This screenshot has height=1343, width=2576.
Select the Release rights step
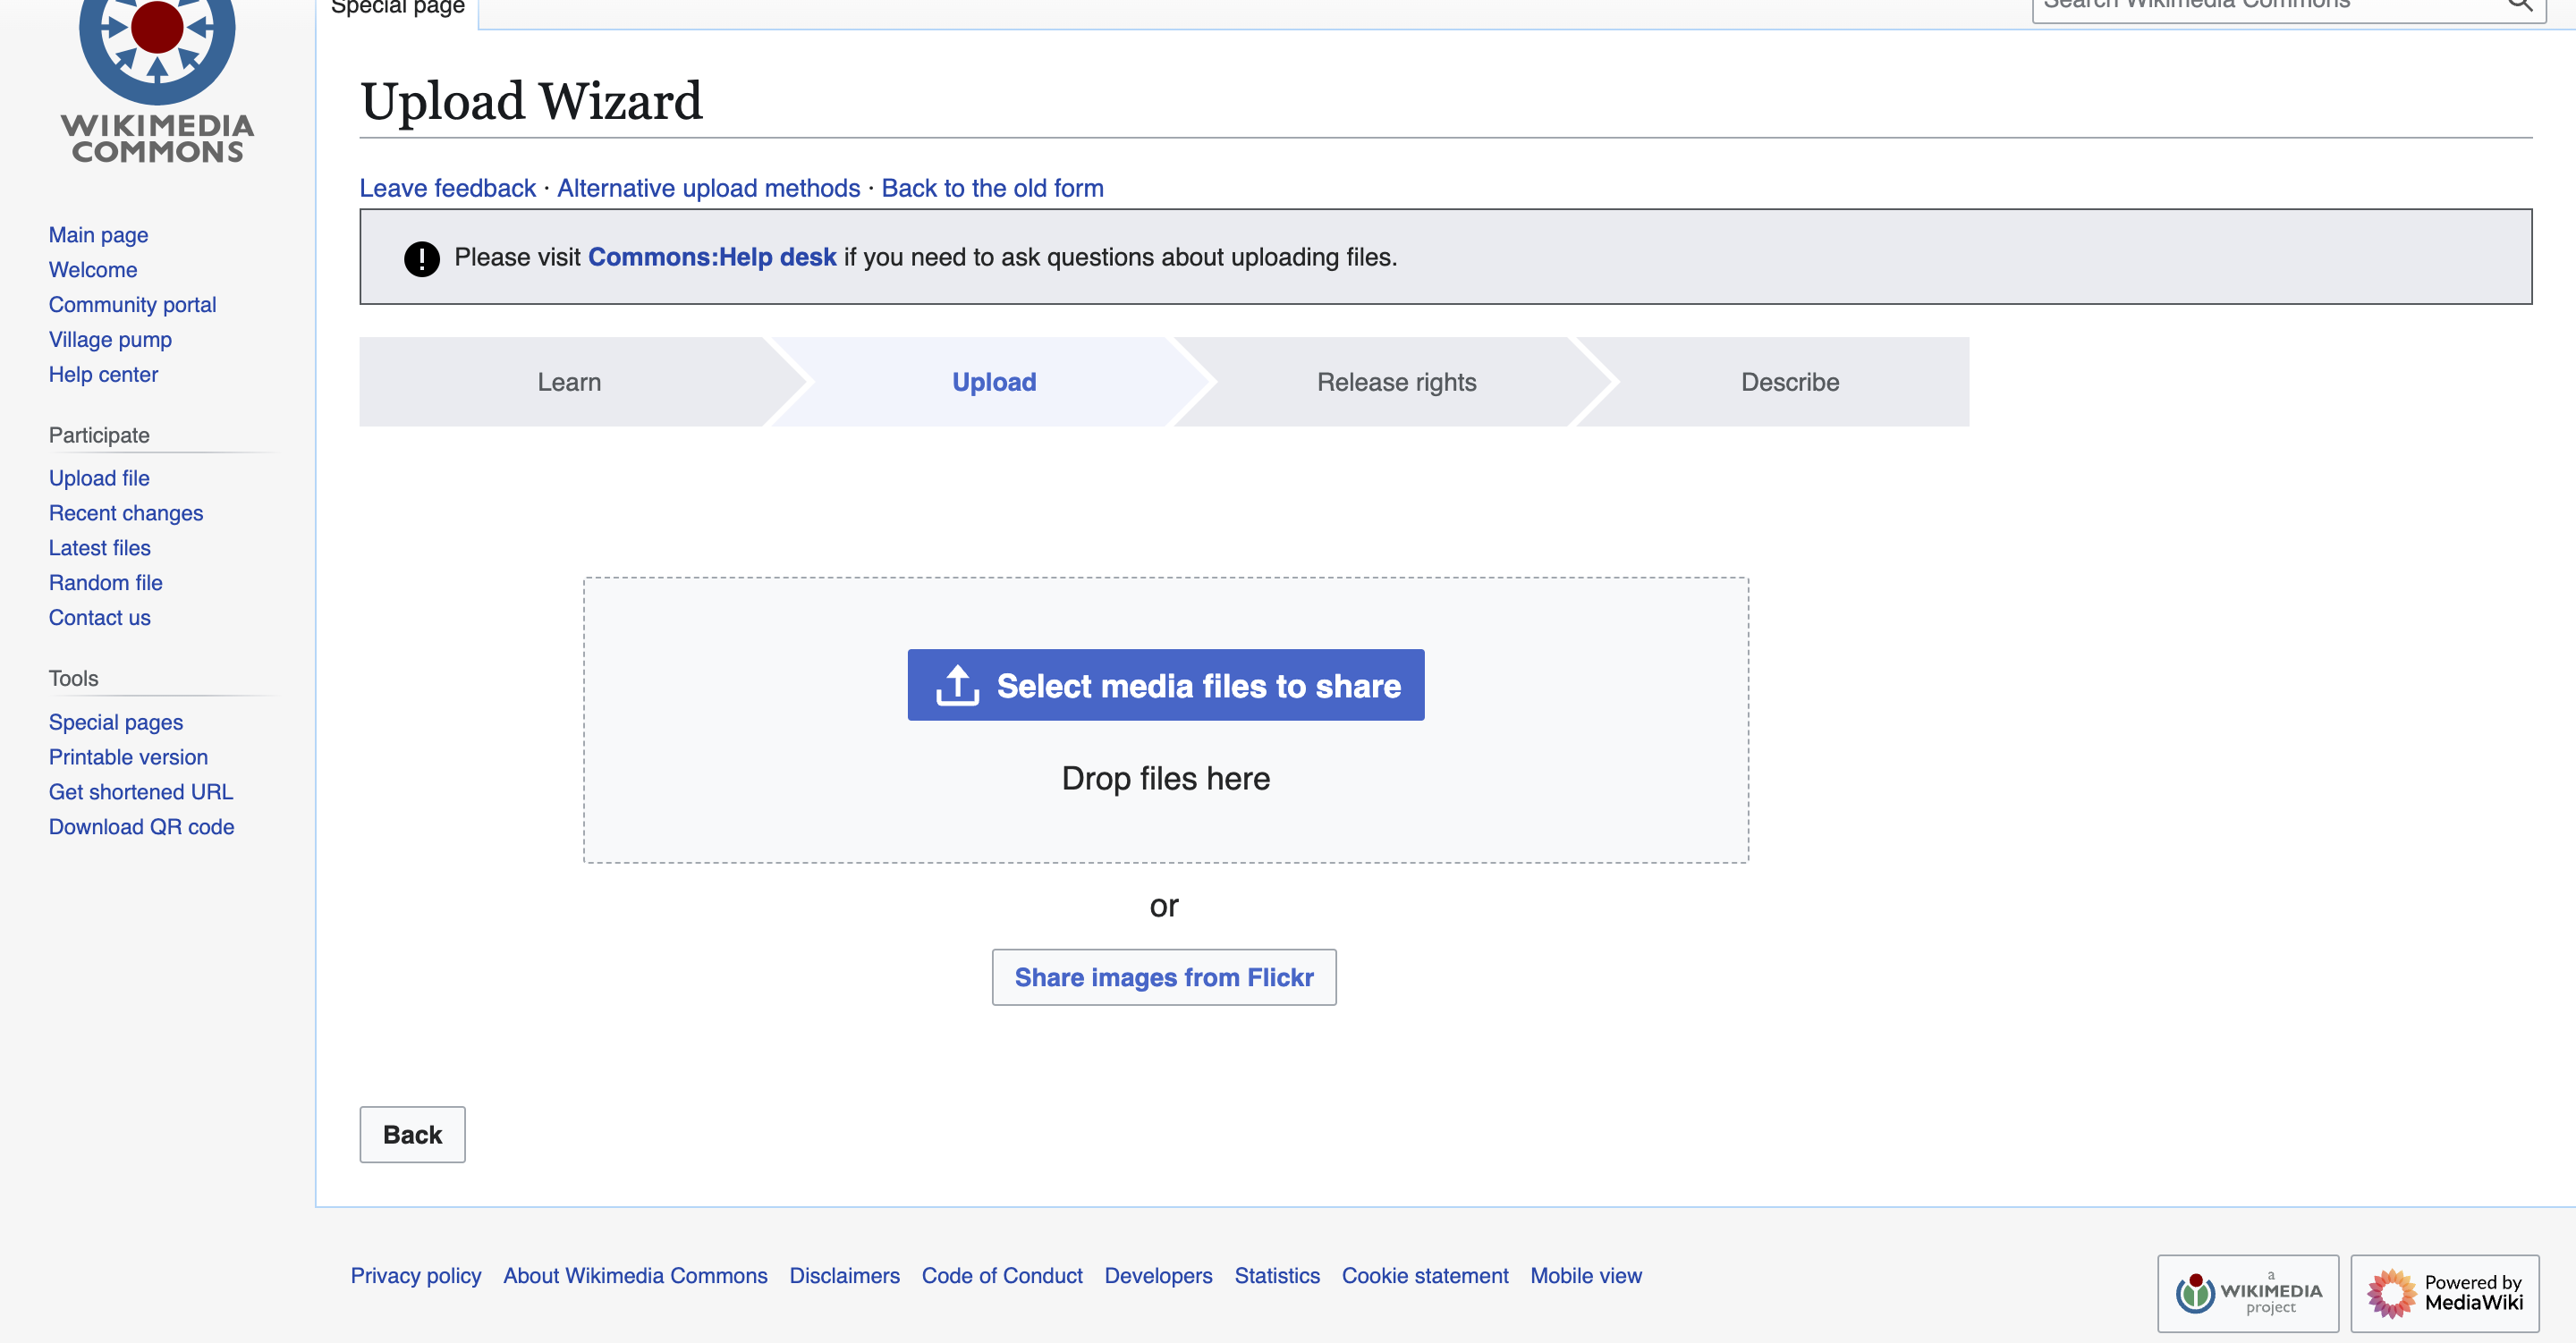click(x=1395, y=382)
